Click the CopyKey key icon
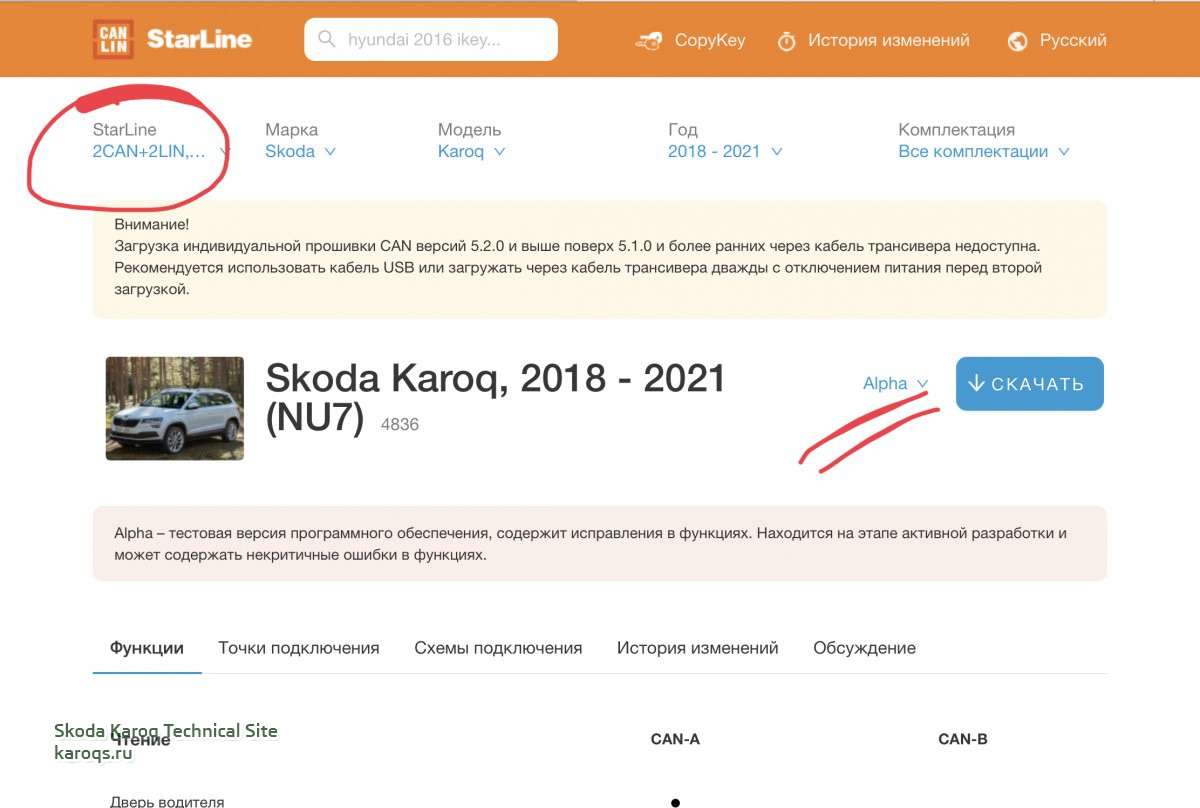The height and width of the screenshot is (808, 1200). point(649,41)
